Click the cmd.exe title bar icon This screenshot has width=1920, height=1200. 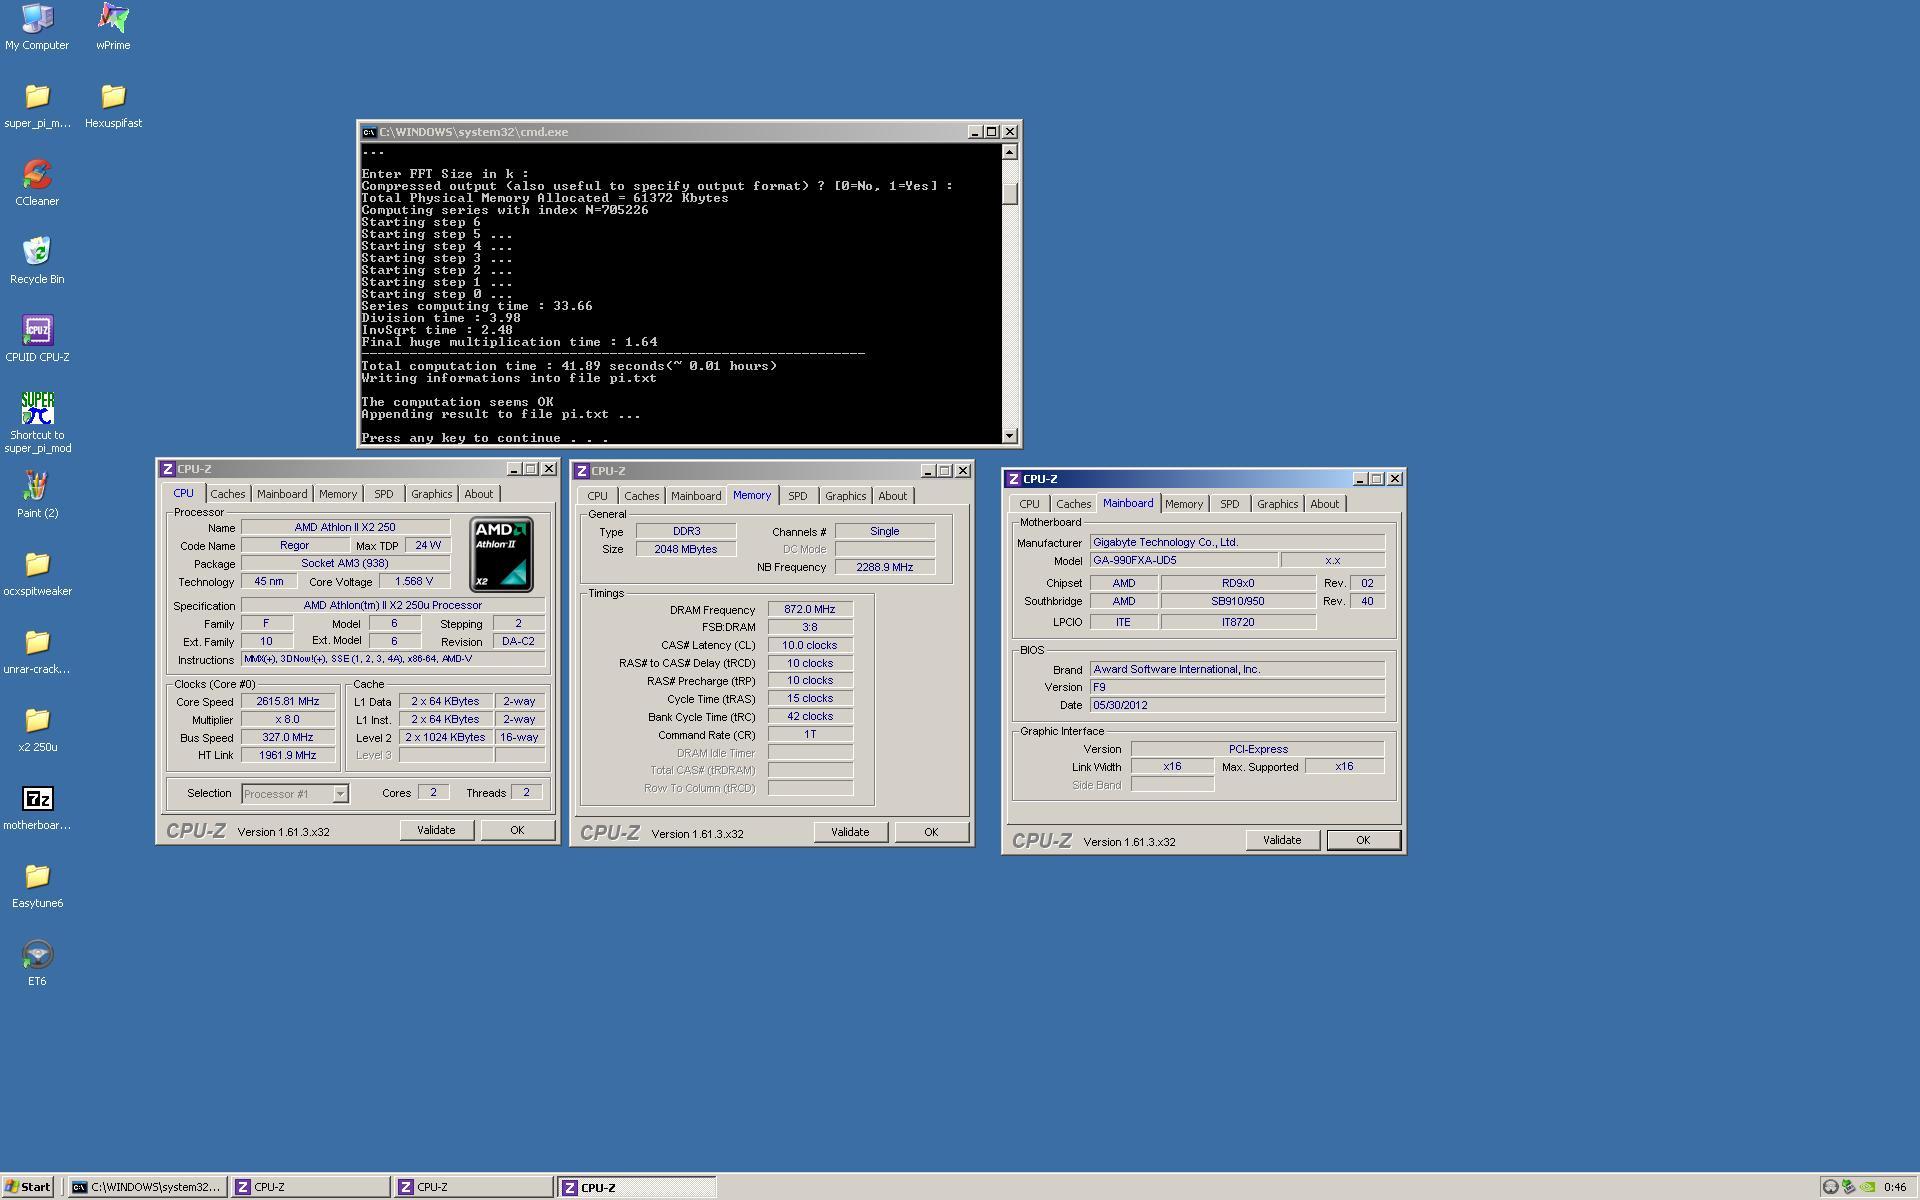pyautogui.click(x=369, y=132)
